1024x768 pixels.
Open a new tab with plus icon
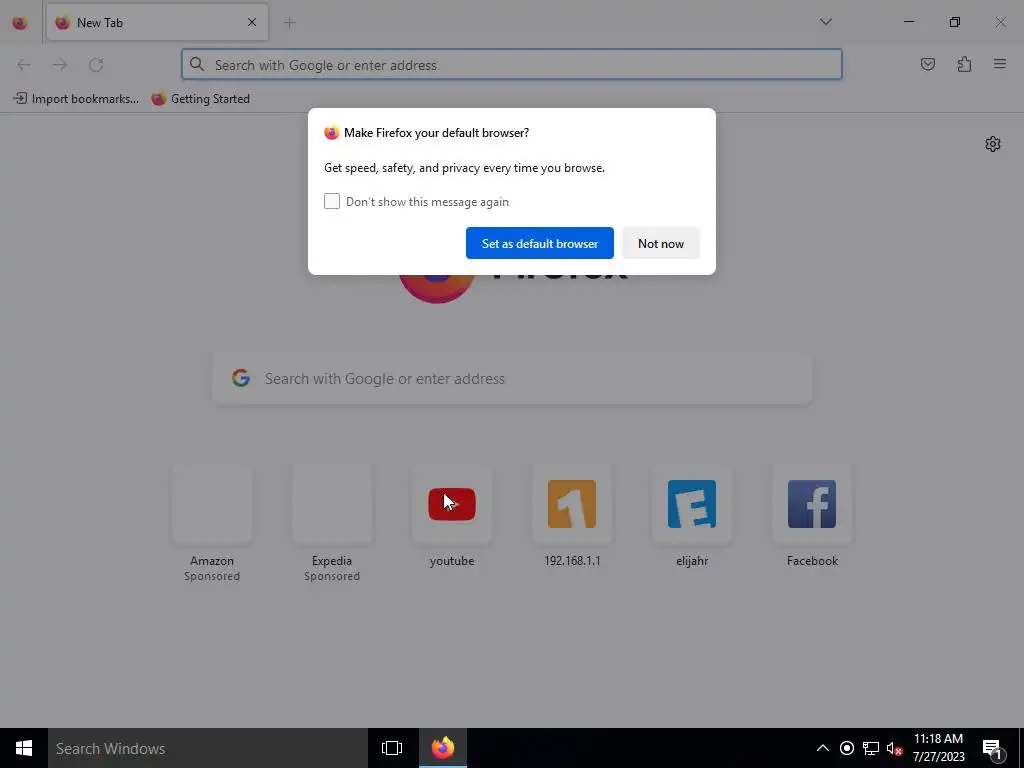(x=289, y=23)
